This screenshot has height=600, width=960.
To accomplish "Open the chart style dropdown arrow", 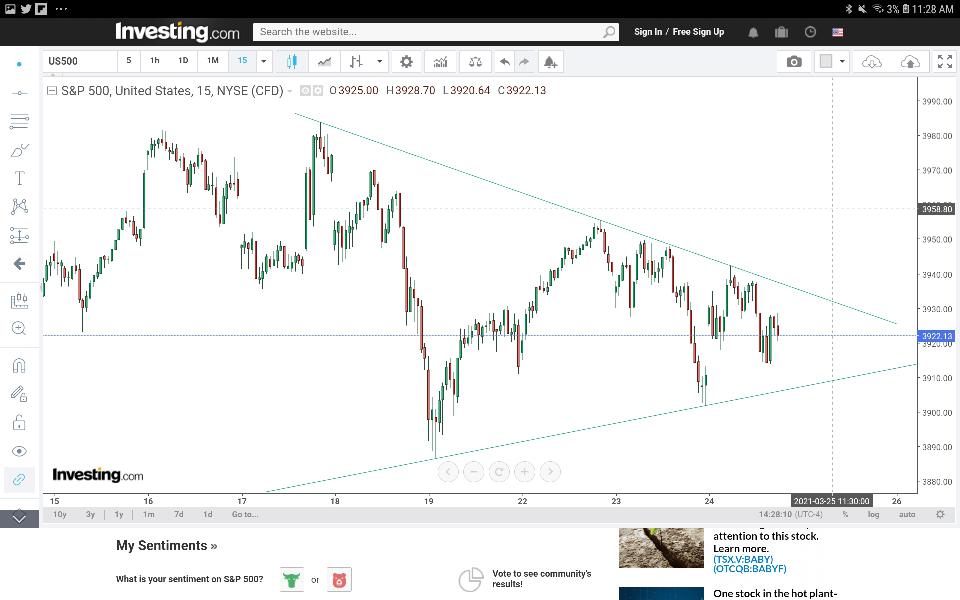I will [380, 61].
